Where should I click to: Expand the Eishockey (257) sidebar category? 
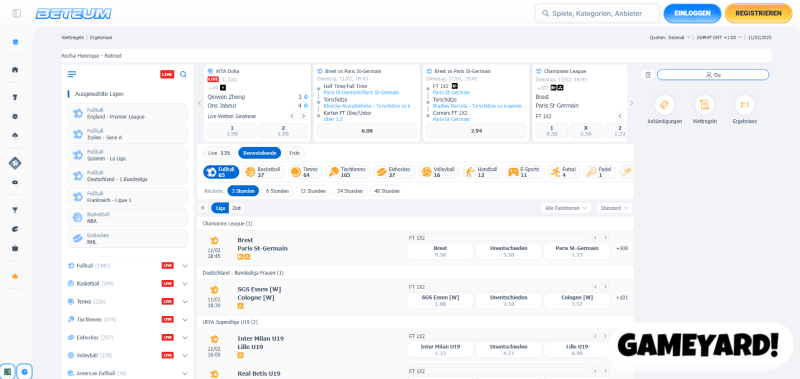(x=185, y=337)
